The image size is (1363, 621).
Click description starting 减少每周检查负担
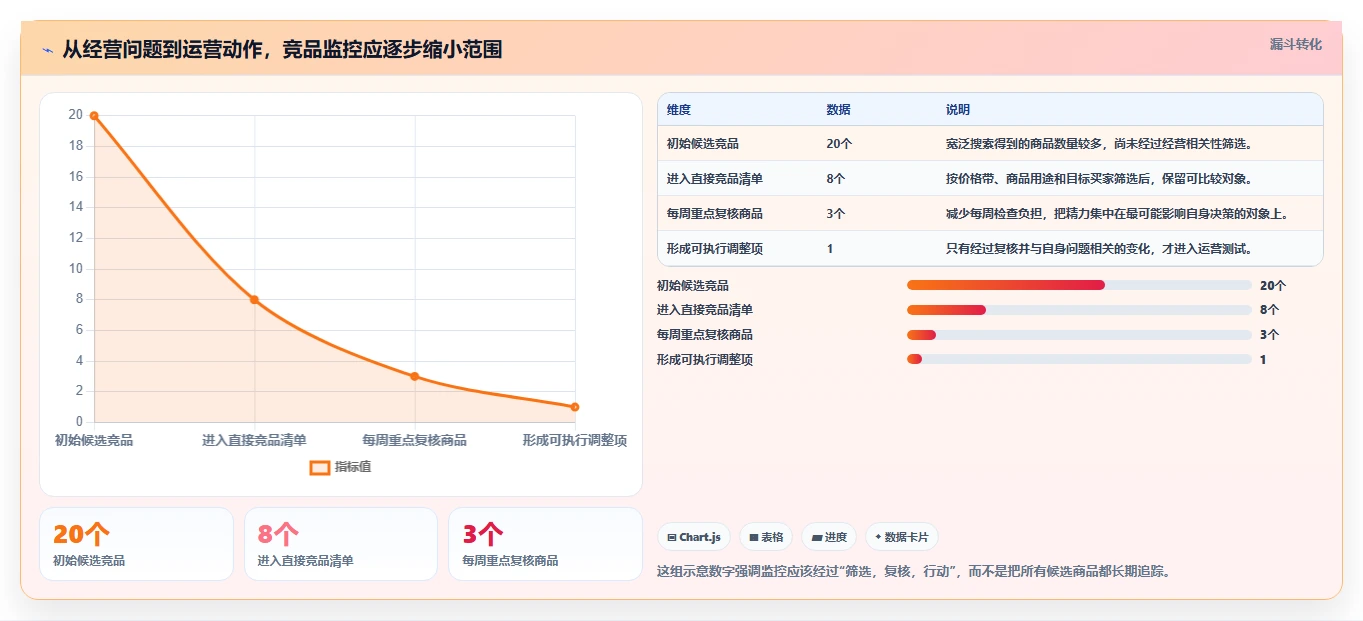tap(1117, 214)
